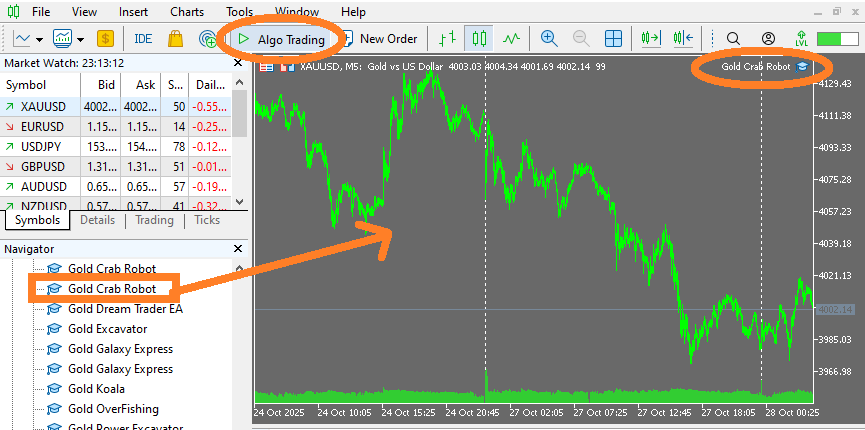Open the user account profile icon
Screen dimensions: 865x430
click(768, 39)
